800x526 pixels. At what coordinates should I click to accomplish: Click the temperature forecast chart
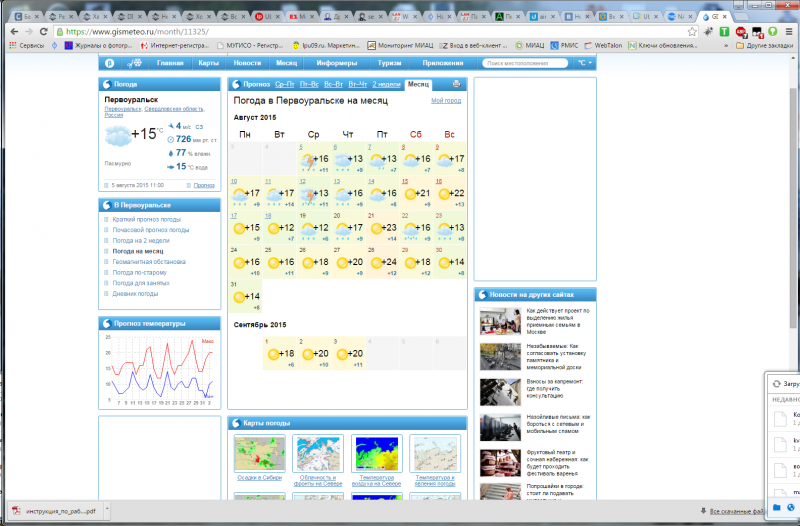pyautogui.click(x=160, y=370)
